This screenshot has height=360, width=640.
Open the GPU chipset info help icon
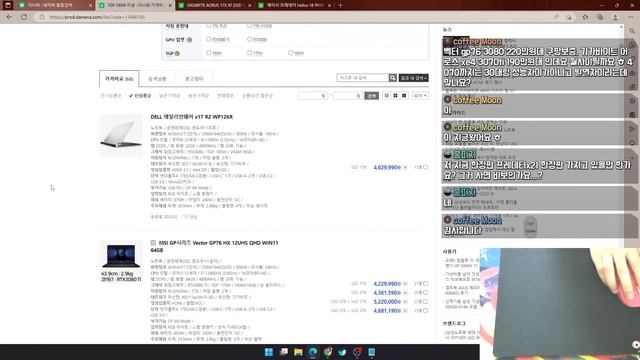tap(189, 40)
